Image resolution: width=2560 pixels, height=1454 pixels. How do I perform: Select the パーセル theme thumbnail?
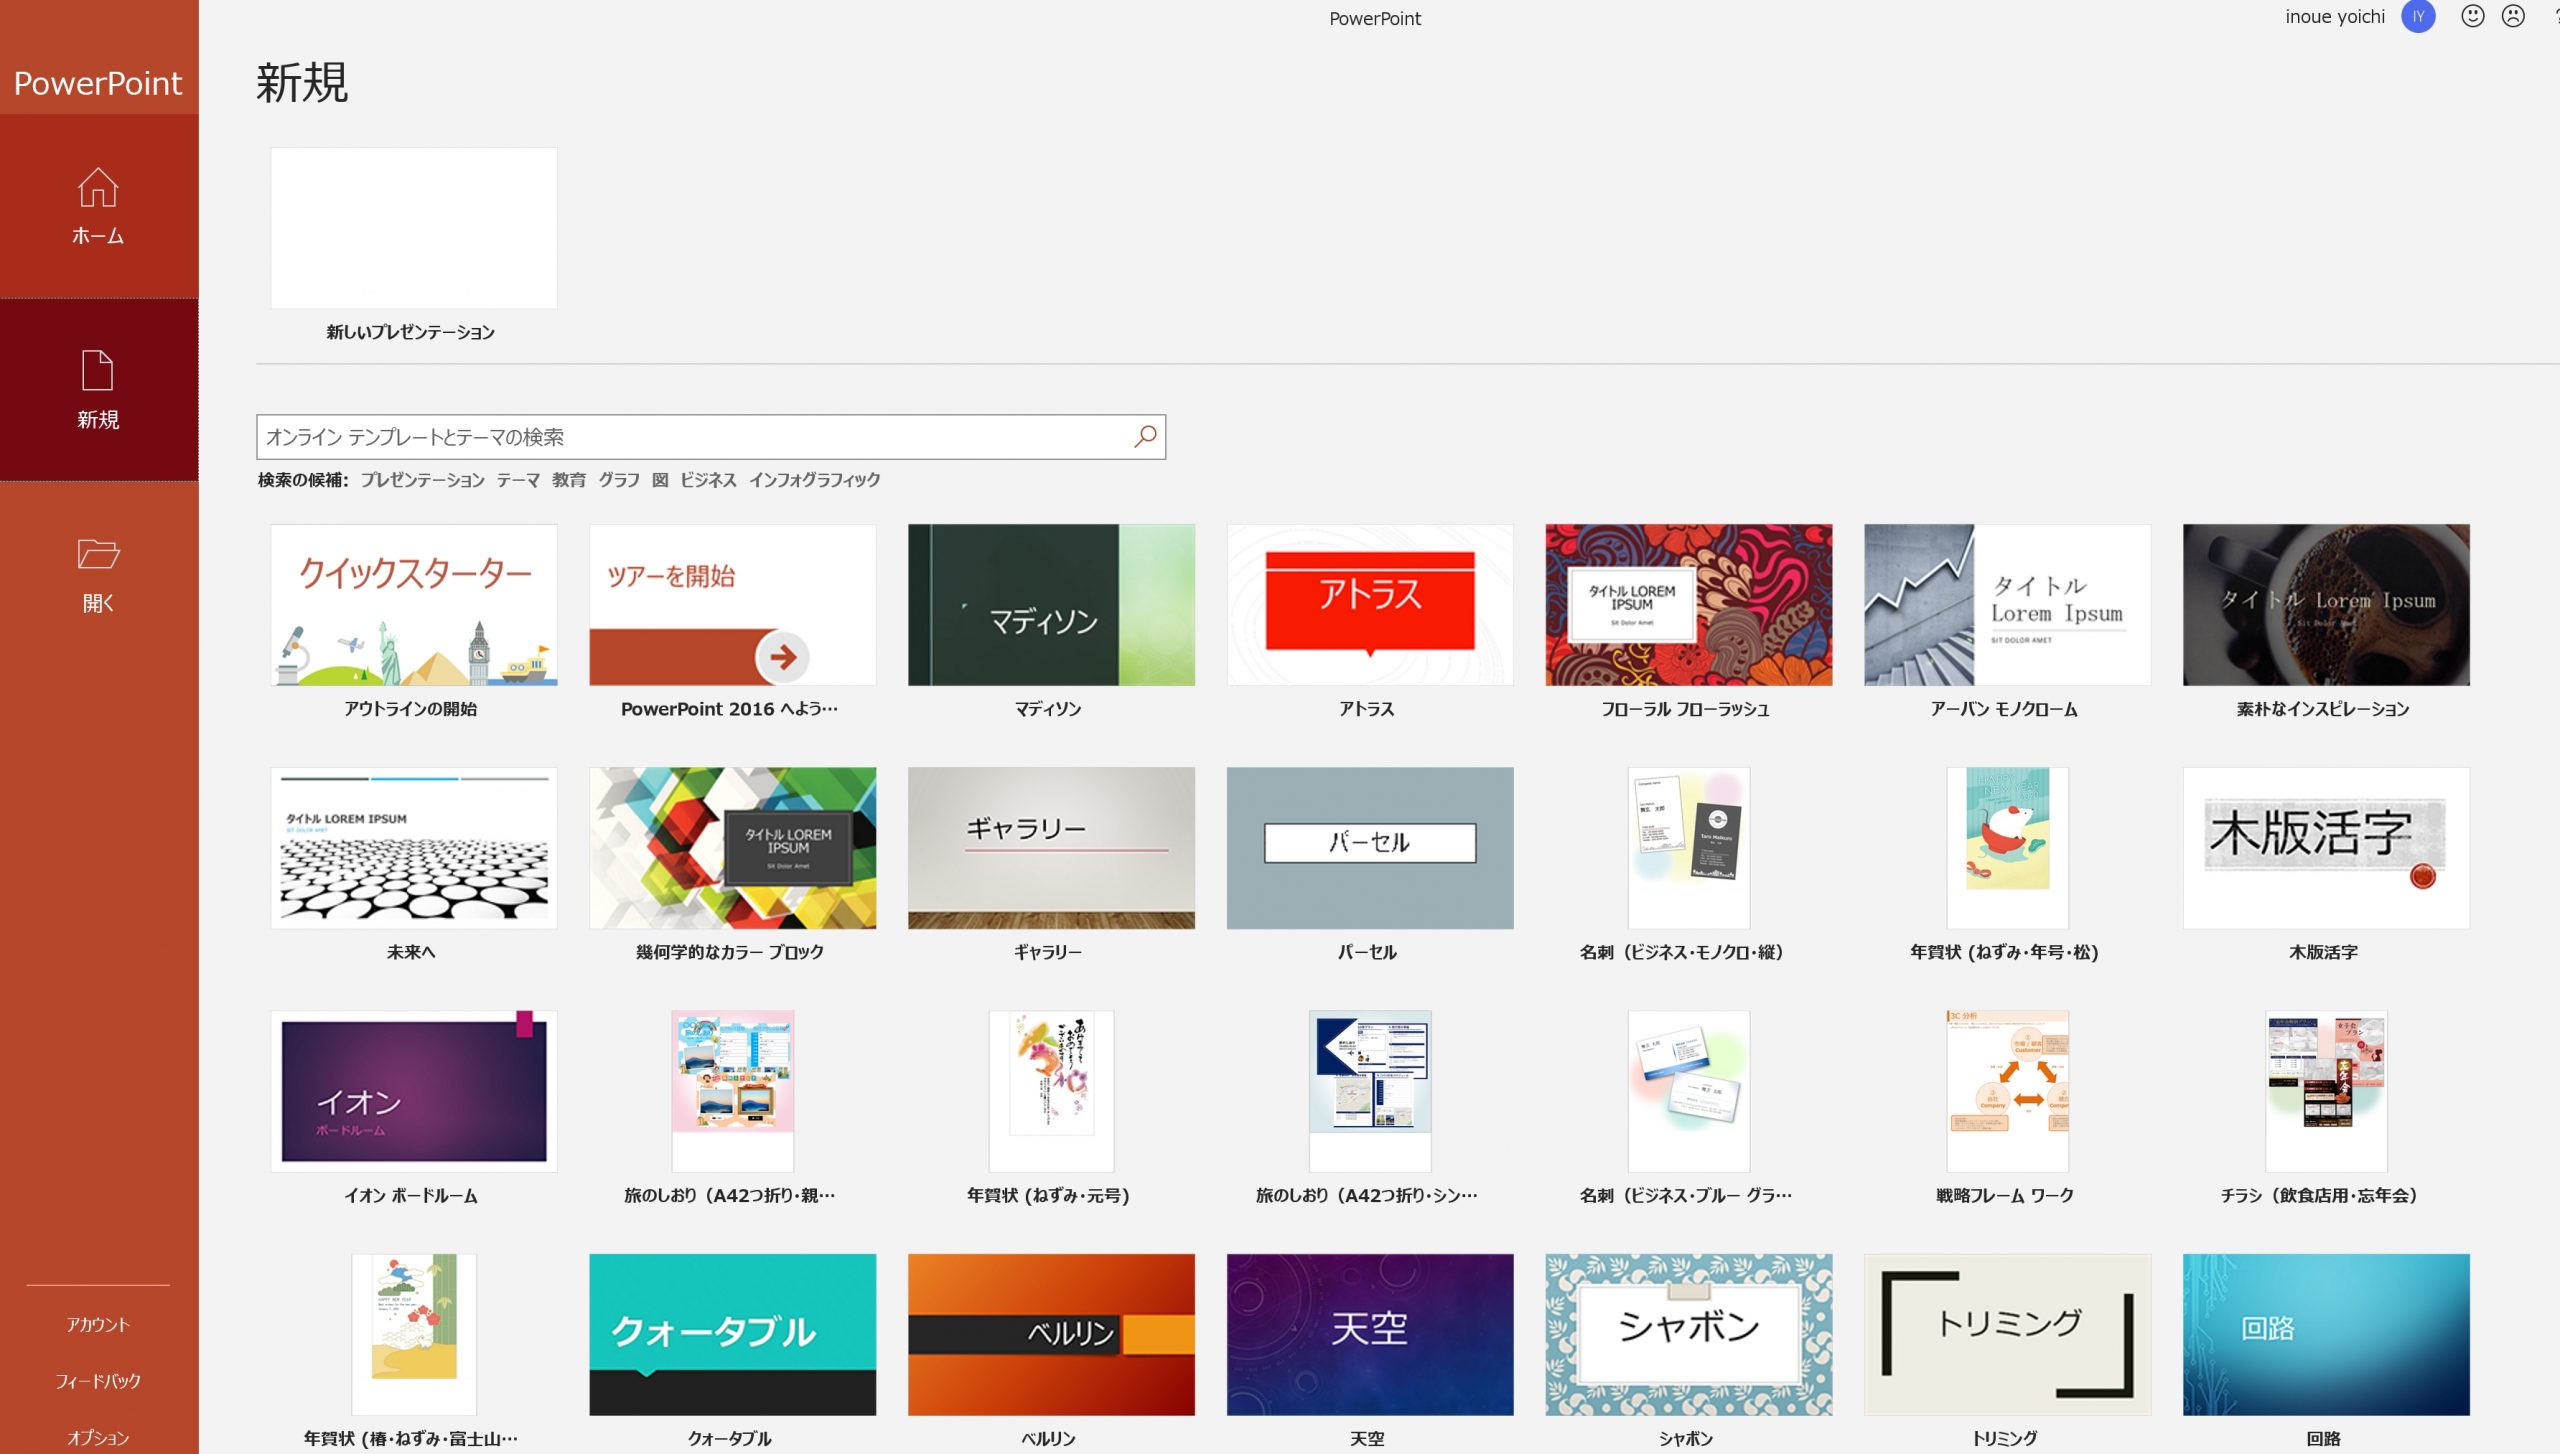[x=1370, y=848]
